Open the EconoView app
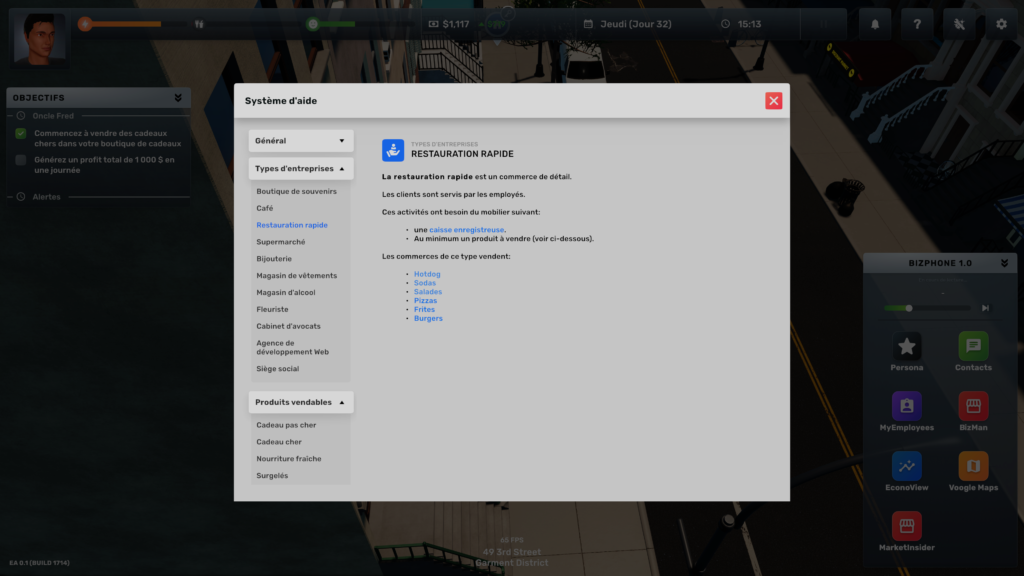Viewport: 1024px width, 576px height. tap(906, 466)
